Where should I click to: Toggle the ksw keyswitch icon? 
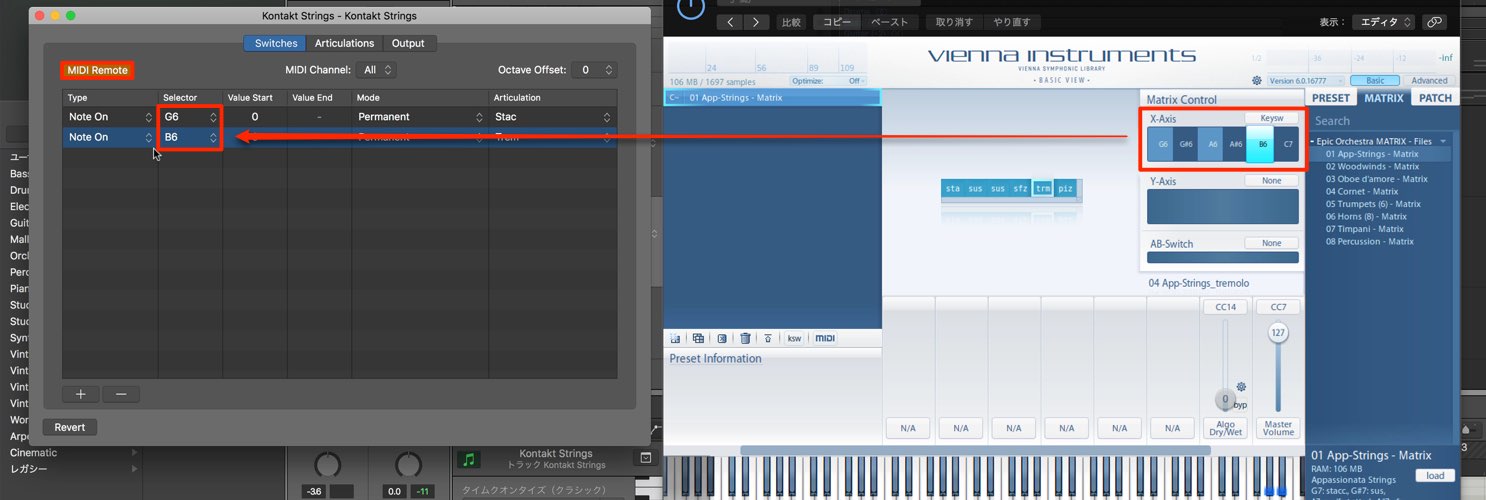coord(794,338)
